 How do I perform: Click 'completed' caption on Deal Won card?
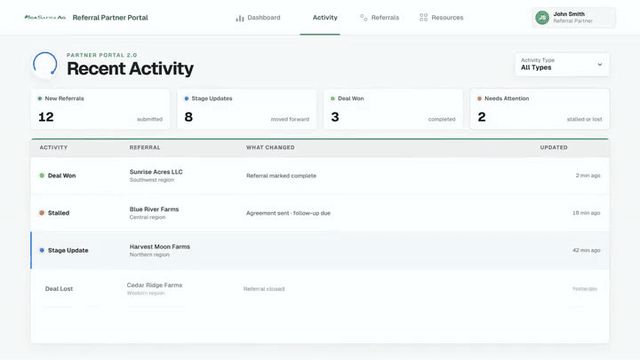click(442, 119)
